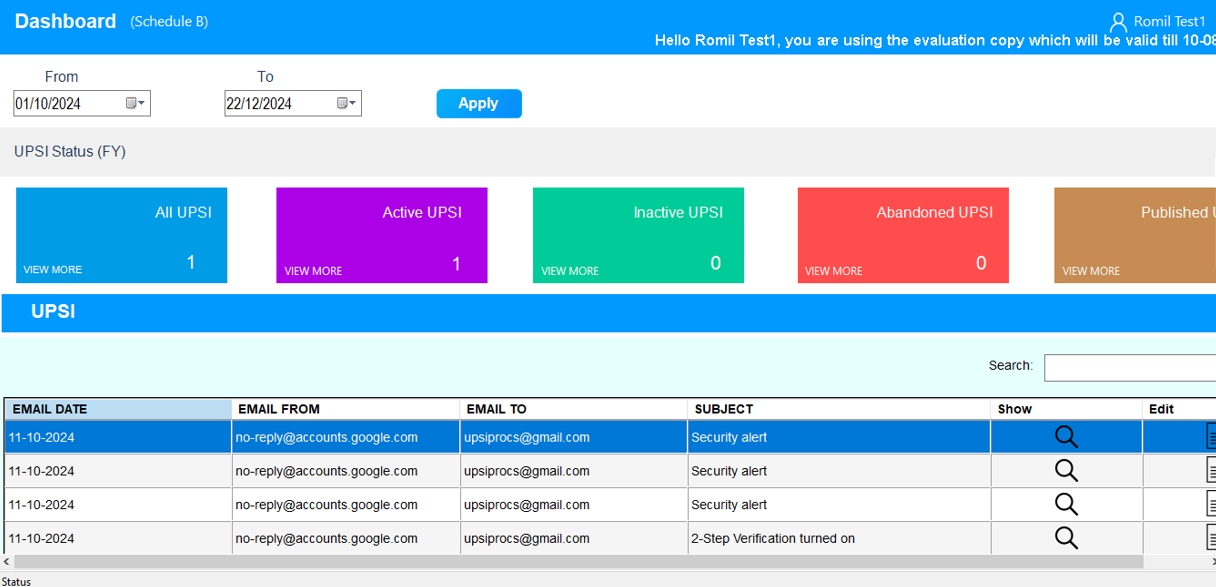Click VIEW MORE on All UPSI card

click(x=53, y=270)
